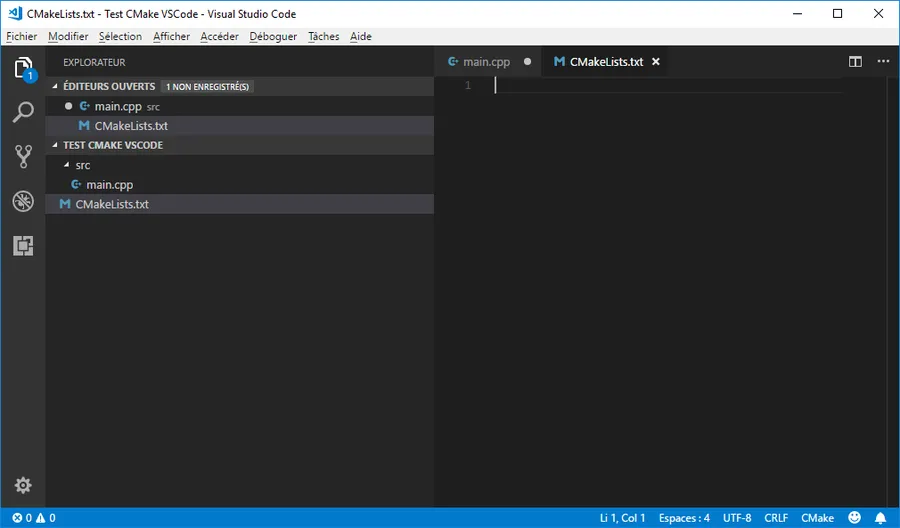
Task: Open the Debug view icon
Action: (23, 201)
